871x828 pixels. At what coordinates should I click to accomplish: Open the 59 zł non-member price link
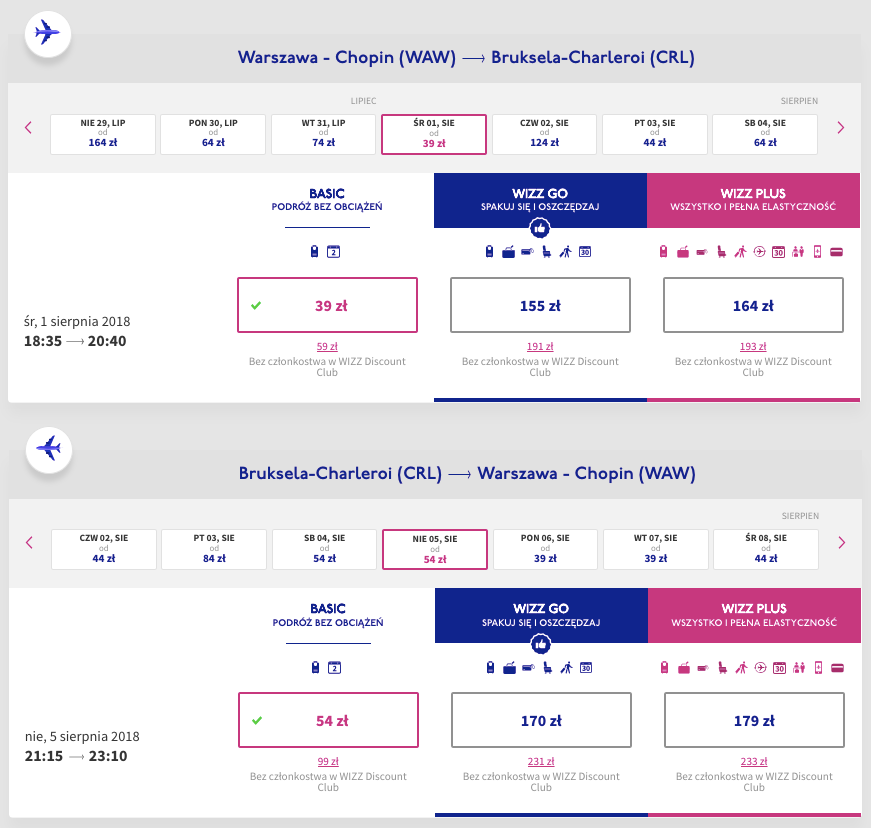pos(327,347)
